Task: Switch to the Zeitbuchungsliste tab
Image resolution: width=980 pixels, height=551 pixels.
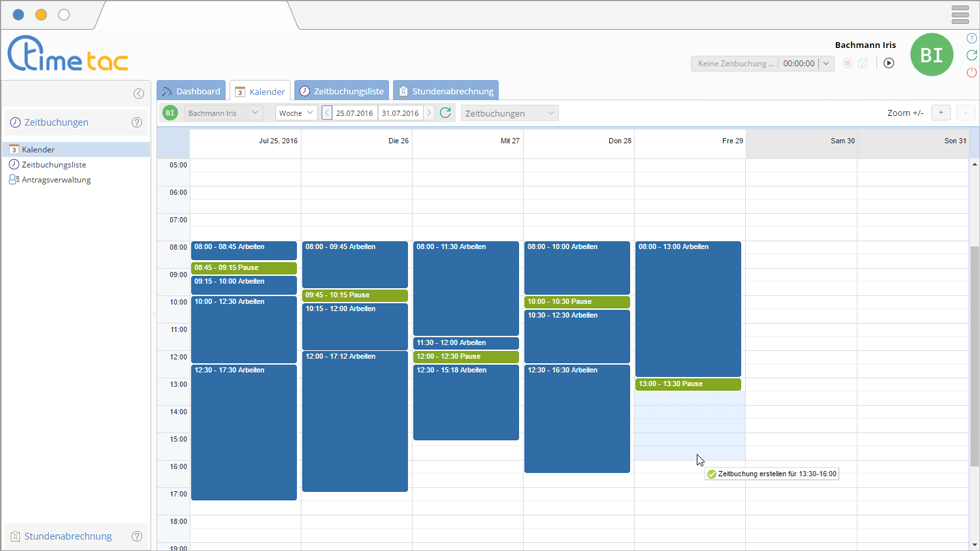Action: [x=342, y=91]
